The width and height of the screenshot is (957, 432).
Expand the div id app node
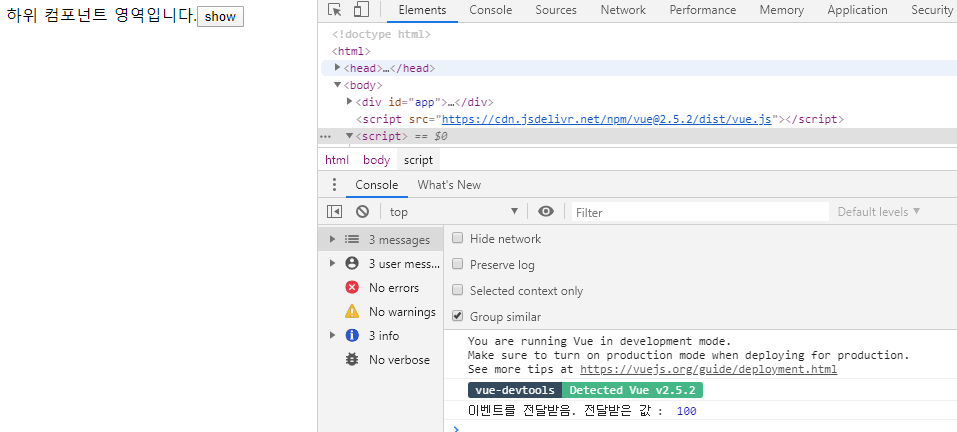tap(350, 101)
